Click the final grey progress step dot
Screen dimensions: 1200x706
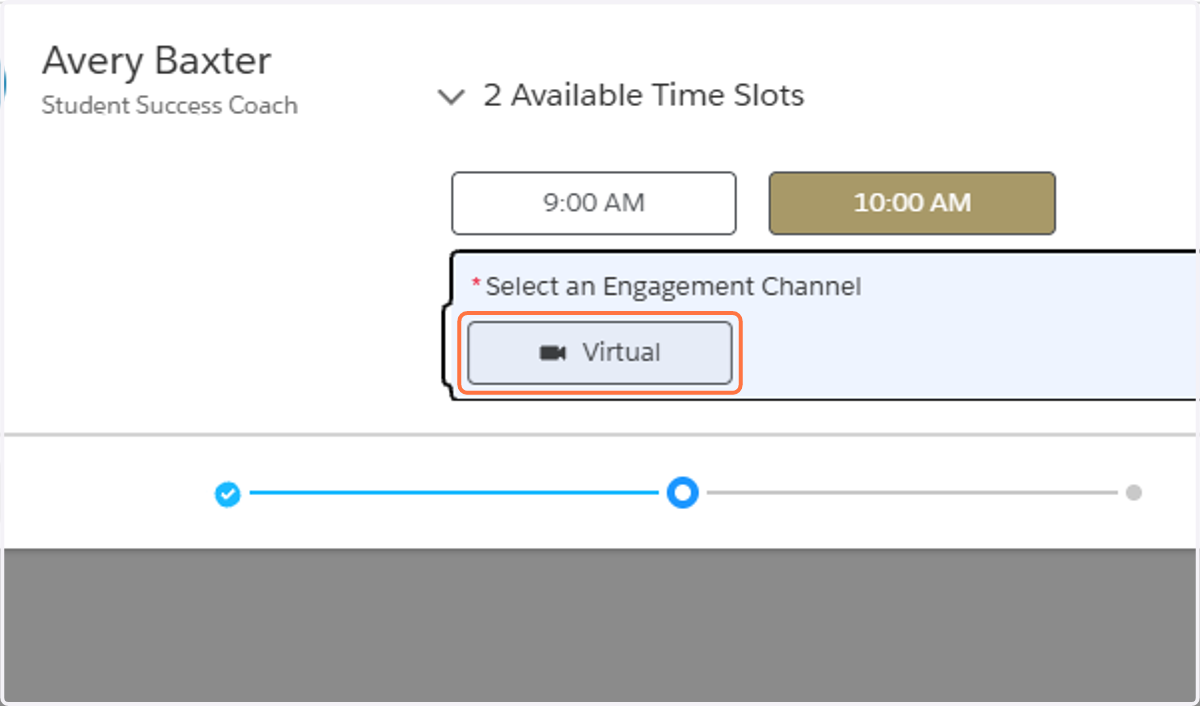coord(1133,492)
